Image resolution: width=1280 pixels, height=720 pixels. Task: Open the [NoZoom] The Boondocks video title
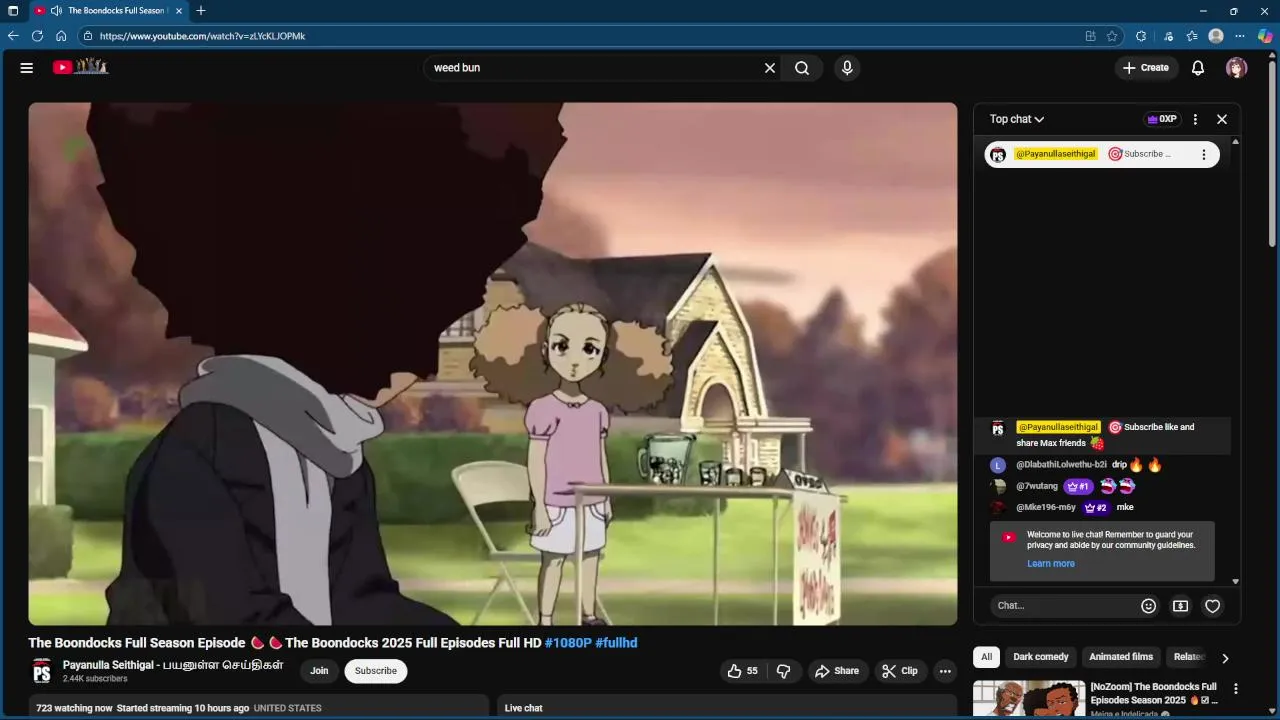1154,693
